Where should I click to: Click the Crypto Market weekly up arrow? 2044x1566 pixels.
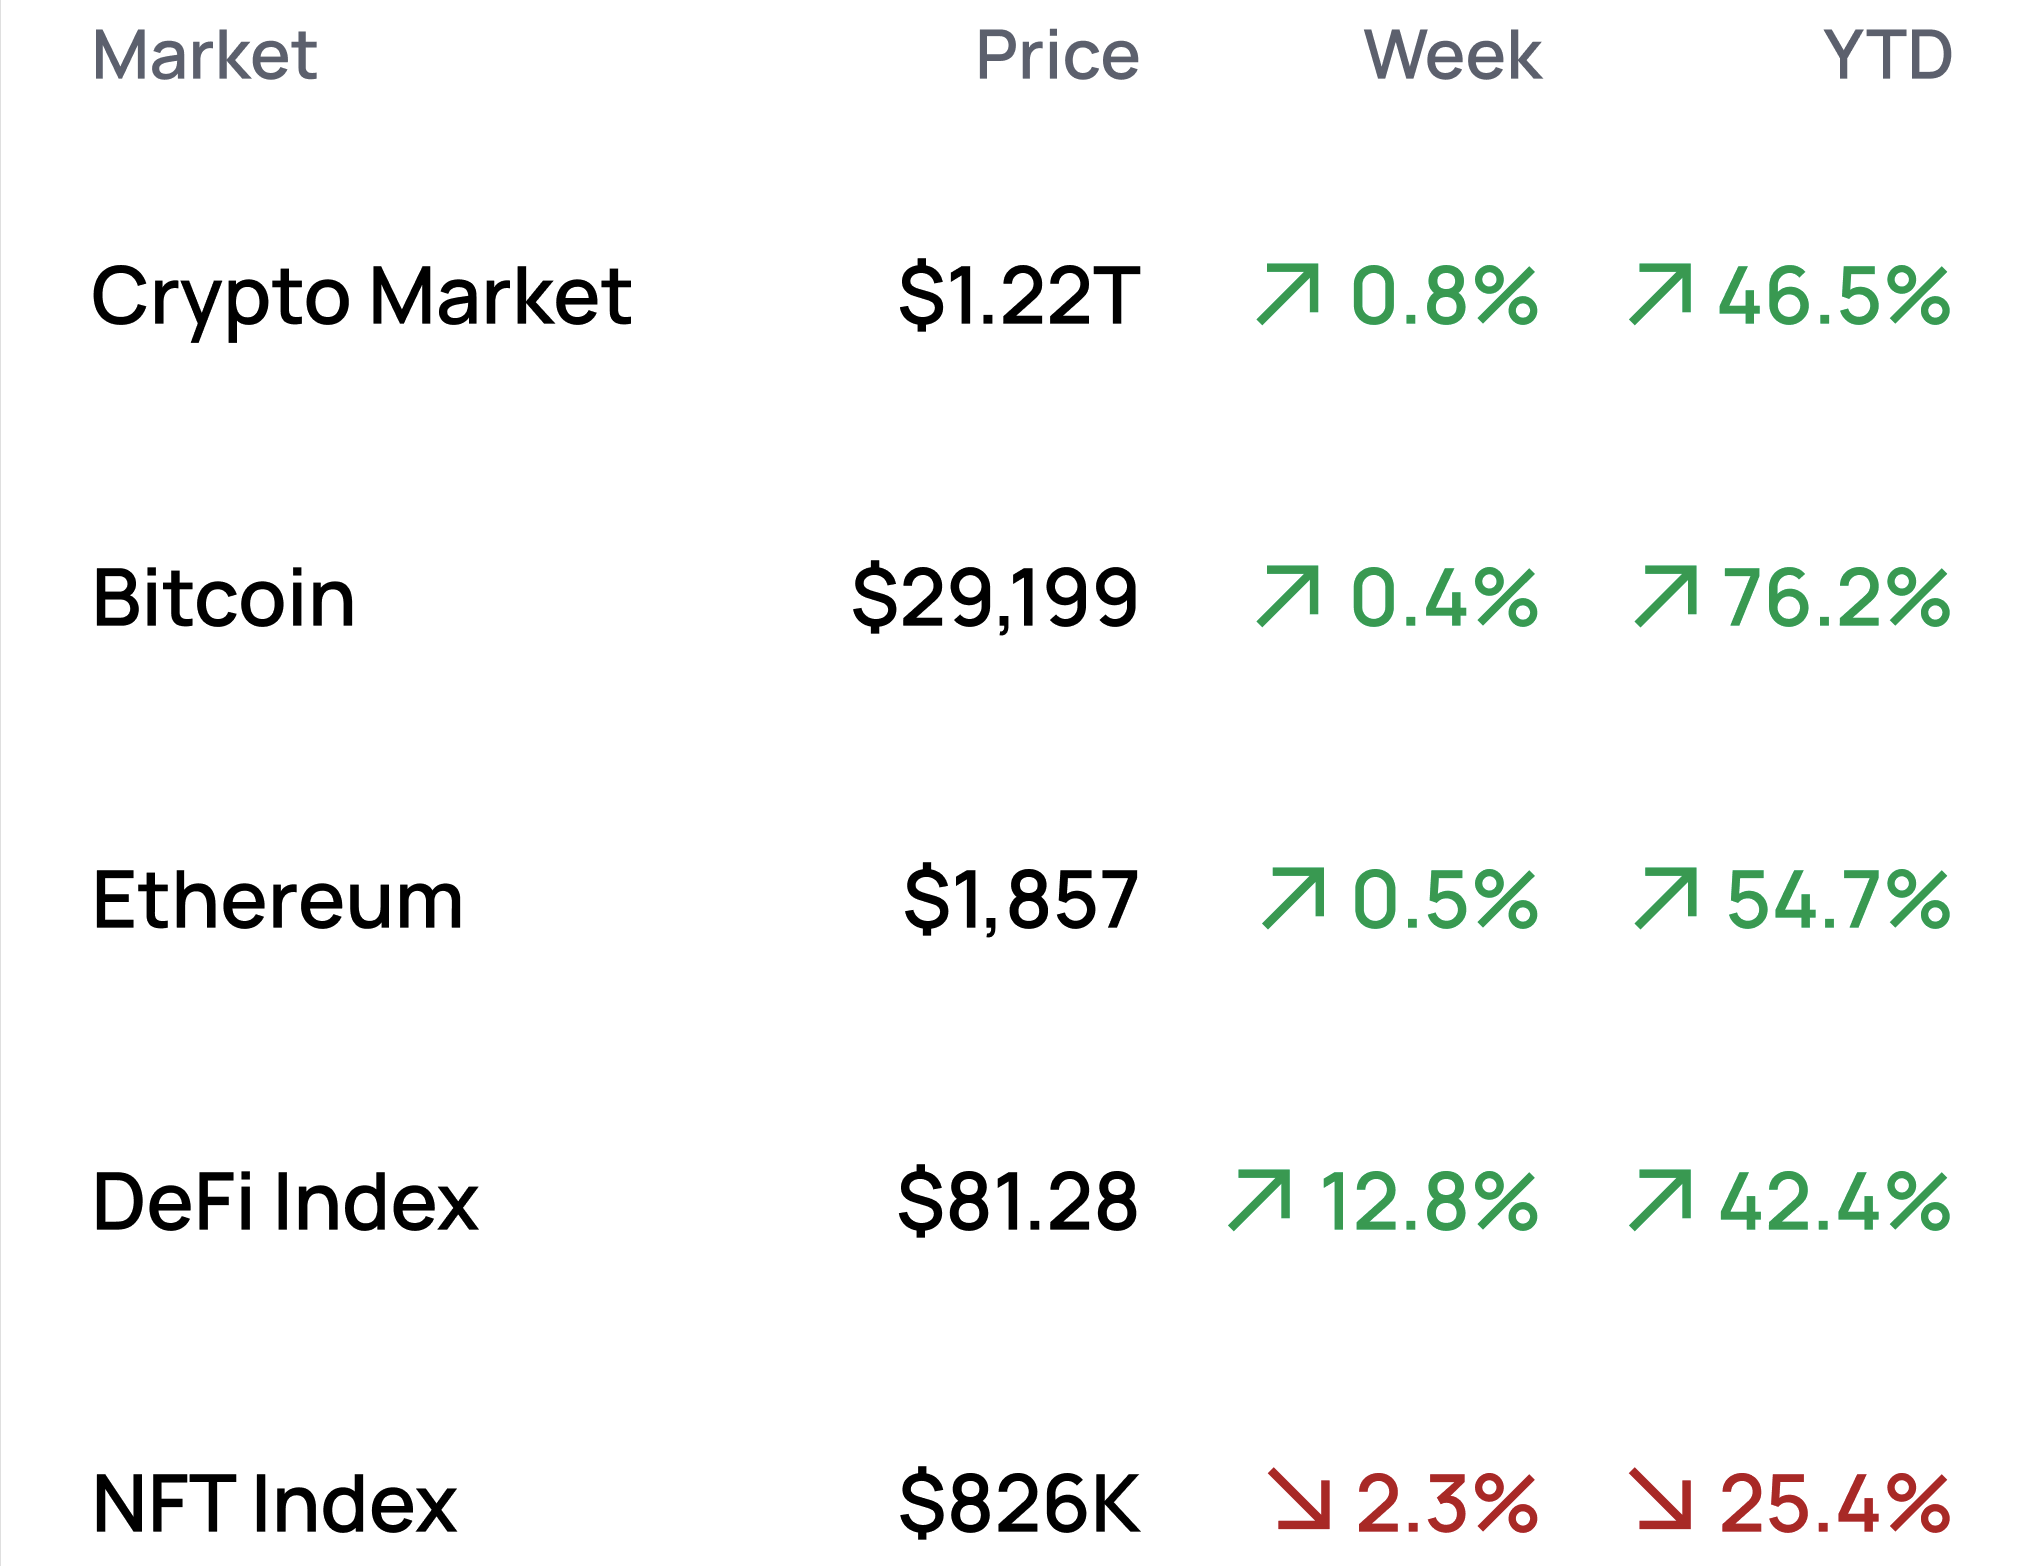click(1288, 295)
